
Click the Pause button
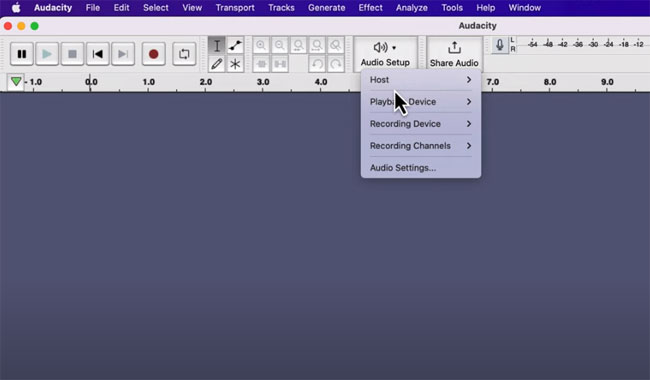[22, 54]
